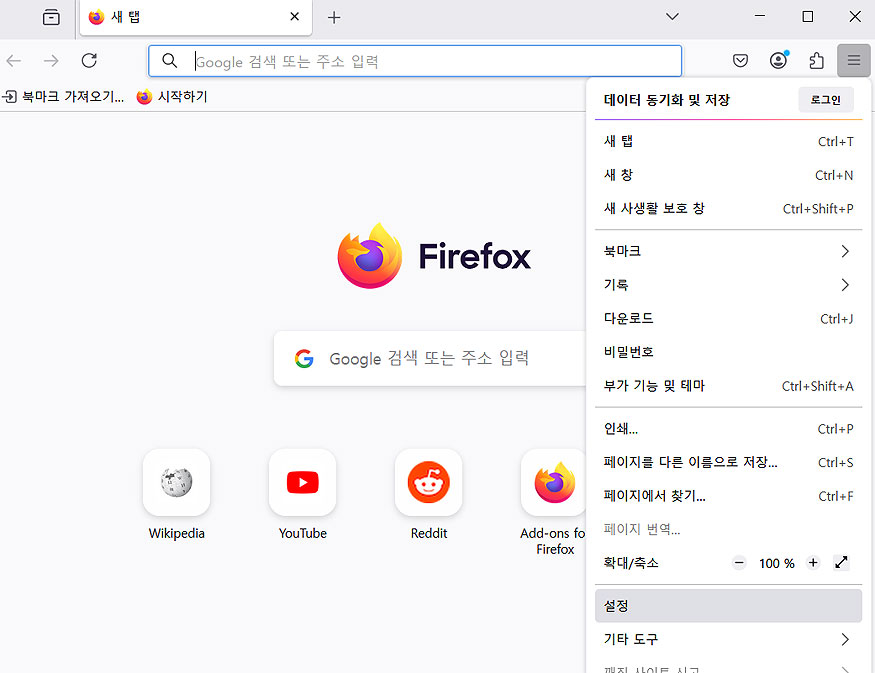Viewport: 875px width, 673px height.
Task: Click the magnifier icon in address bar
Action: (x=170, y=60)
